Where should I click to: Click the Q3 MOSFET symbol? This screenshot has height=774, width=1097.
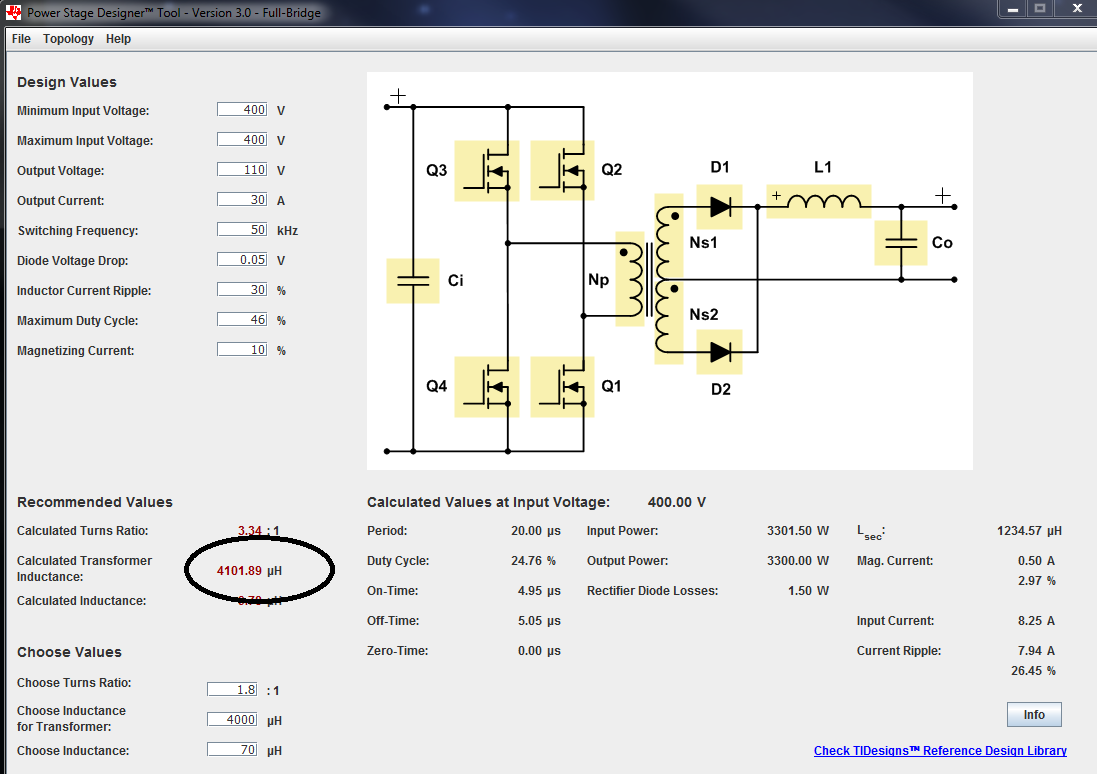pyautogui.click(x=487, y=171)
